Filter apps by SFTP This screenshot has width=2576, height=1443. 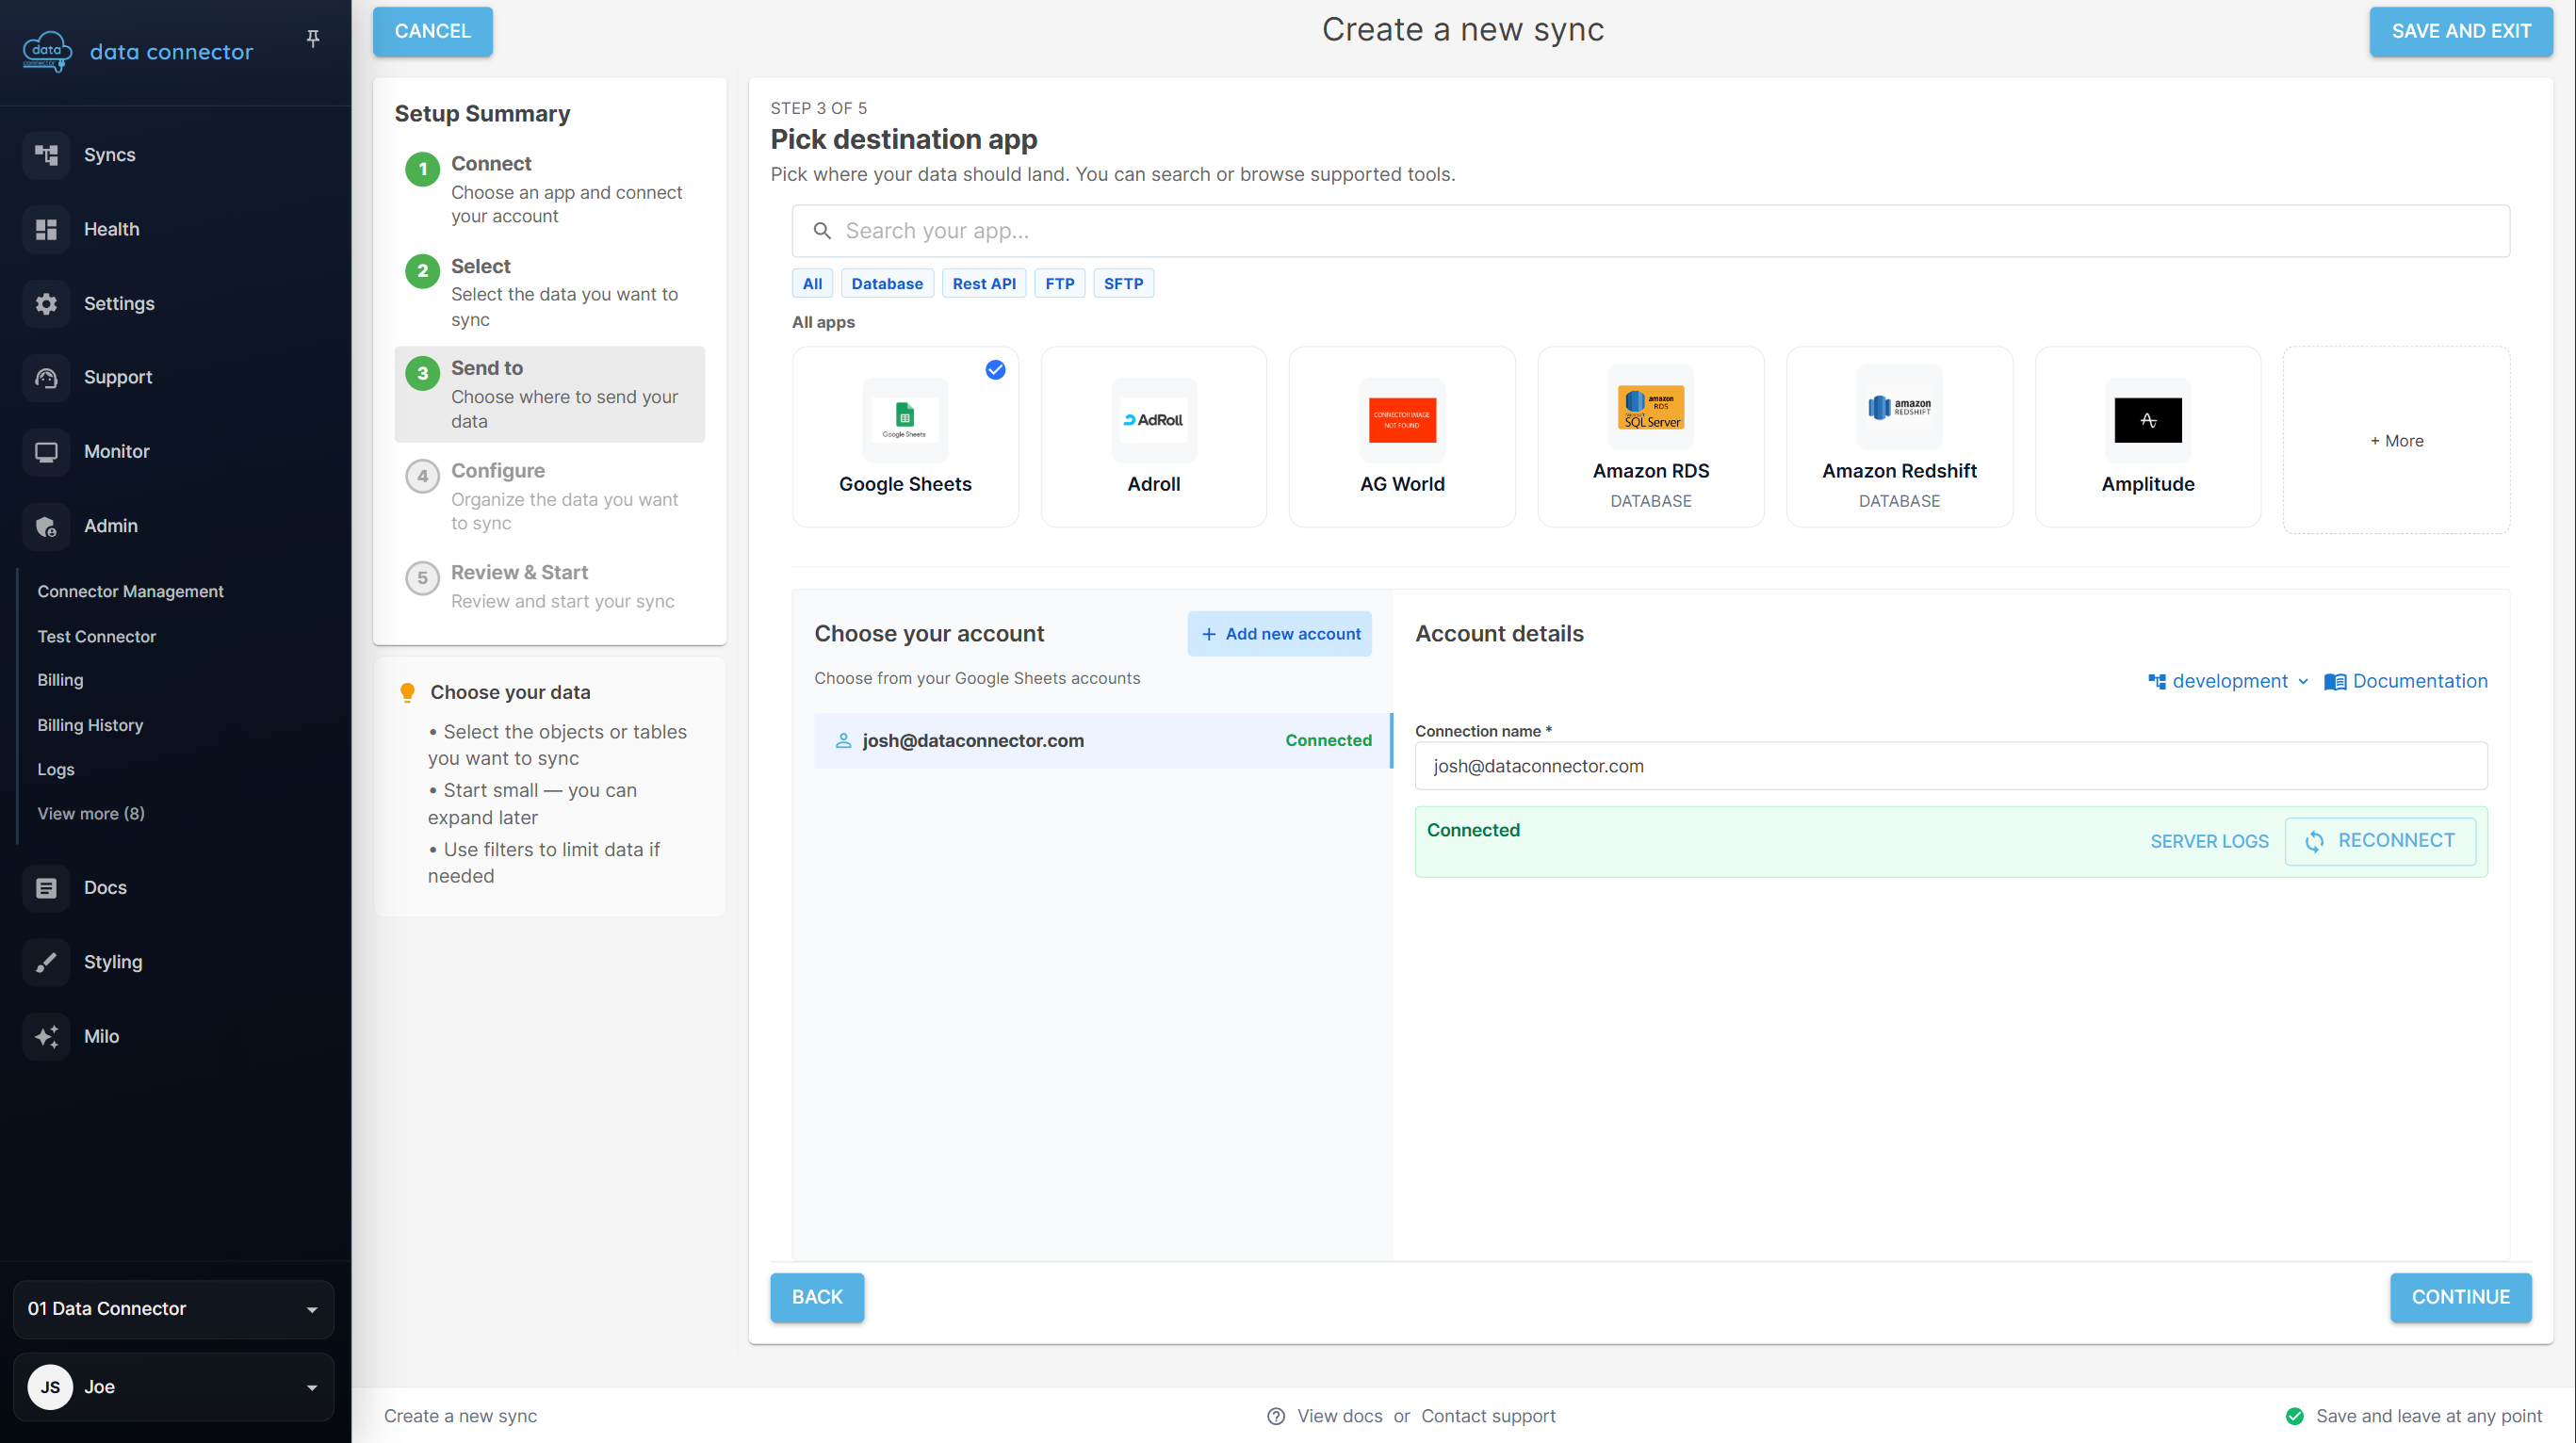pos(1123,283)
